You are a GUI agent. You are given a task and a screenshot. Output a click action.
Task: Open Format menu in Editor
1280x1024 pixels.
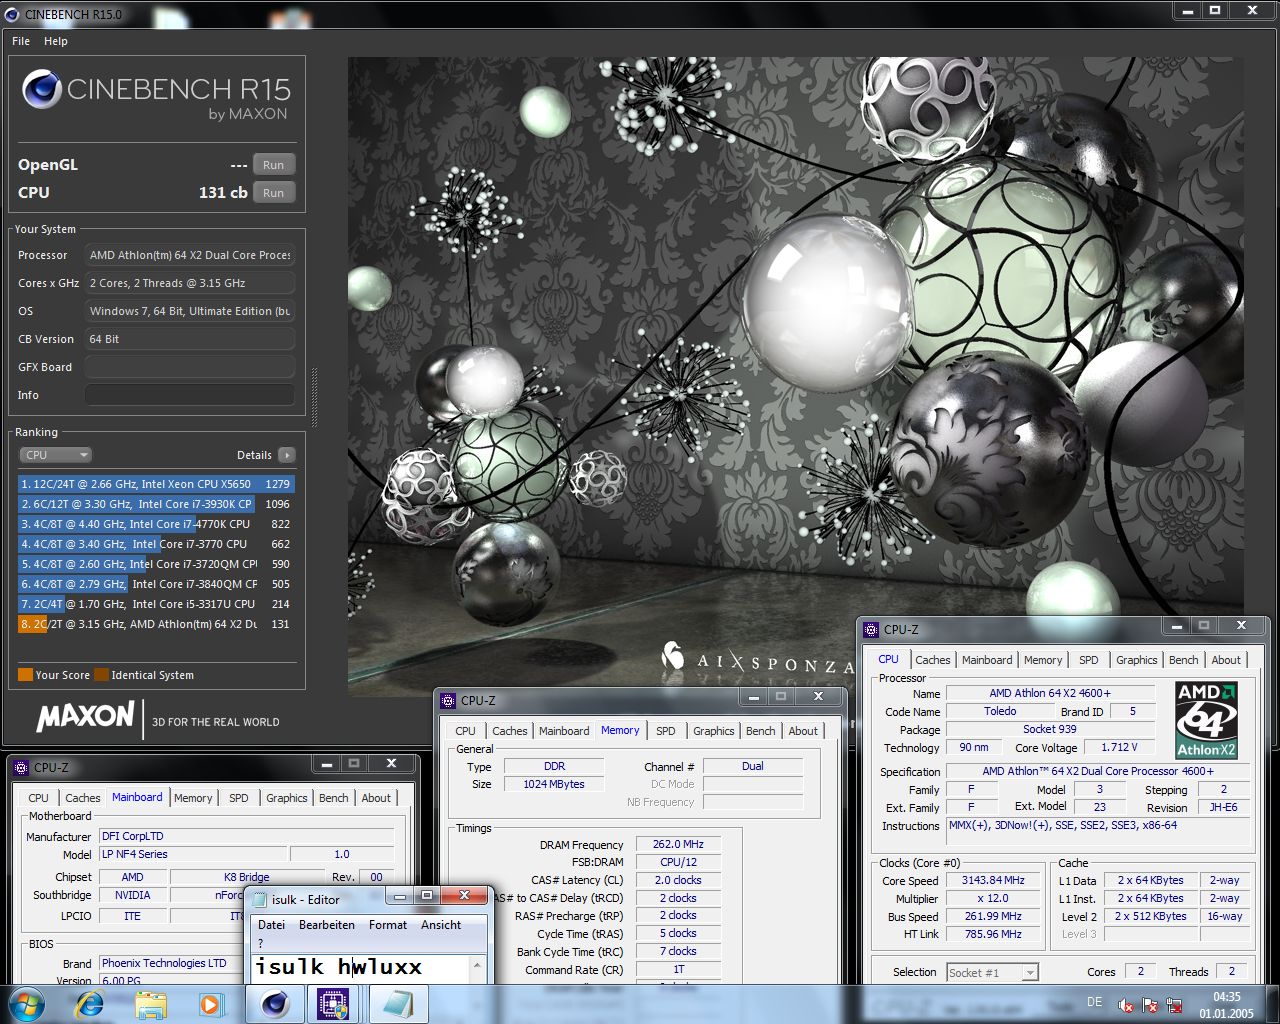click(x=388, y=925)
